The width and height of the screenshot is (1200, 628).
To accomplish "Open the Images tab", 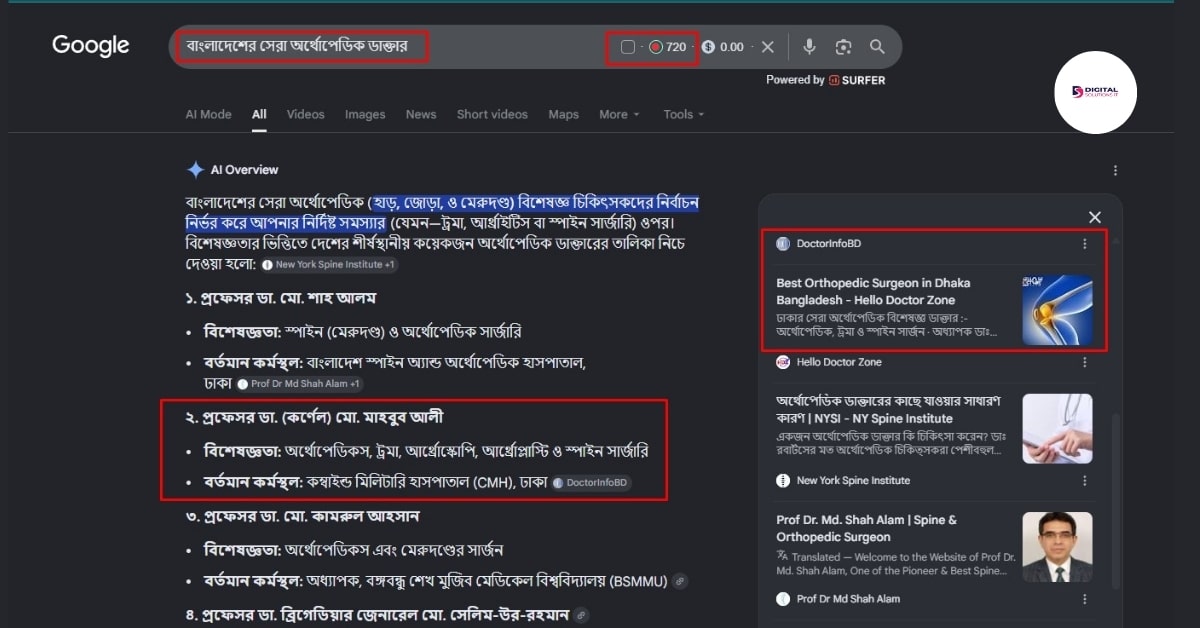I will (x=365, y=114).
